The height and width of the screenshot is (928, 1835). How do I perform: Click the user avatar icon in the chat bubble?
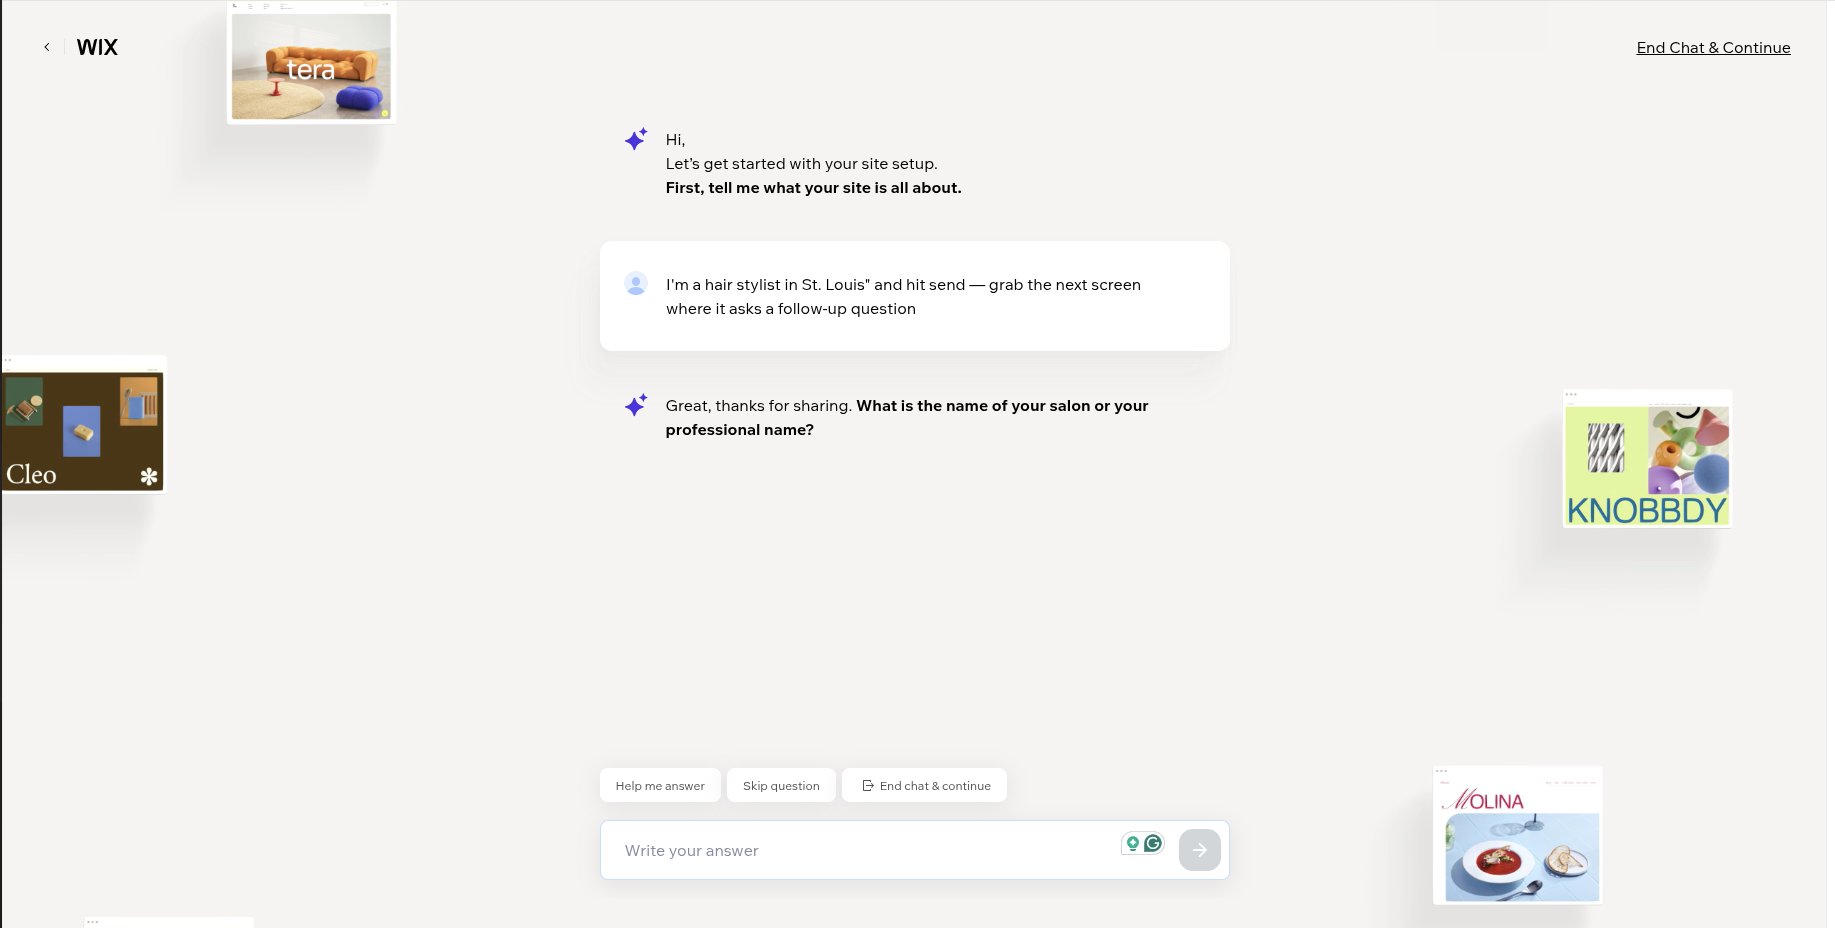tap(636, 284)
